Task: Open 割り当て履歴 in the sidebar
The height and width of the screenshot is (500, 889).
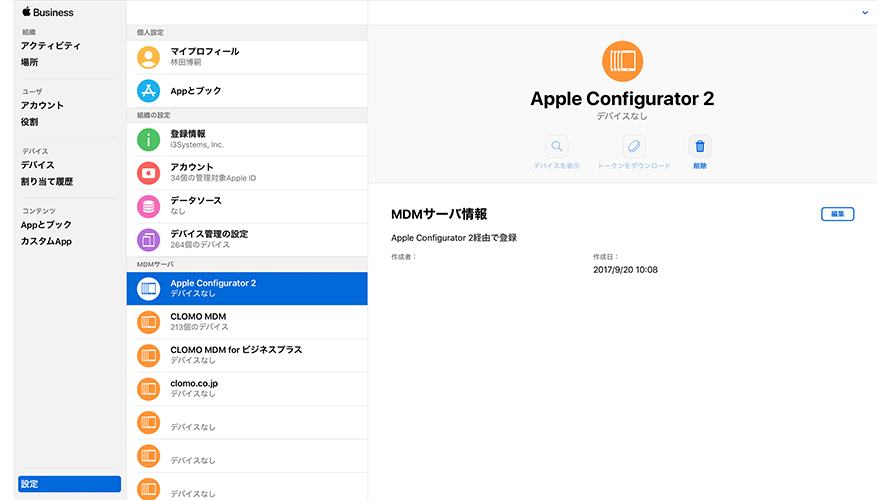Action: (x=46, y=181)
